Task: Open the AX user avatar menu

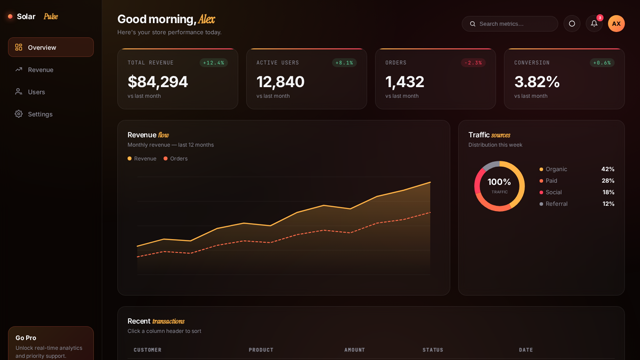Action: click(x=616, y=24)
